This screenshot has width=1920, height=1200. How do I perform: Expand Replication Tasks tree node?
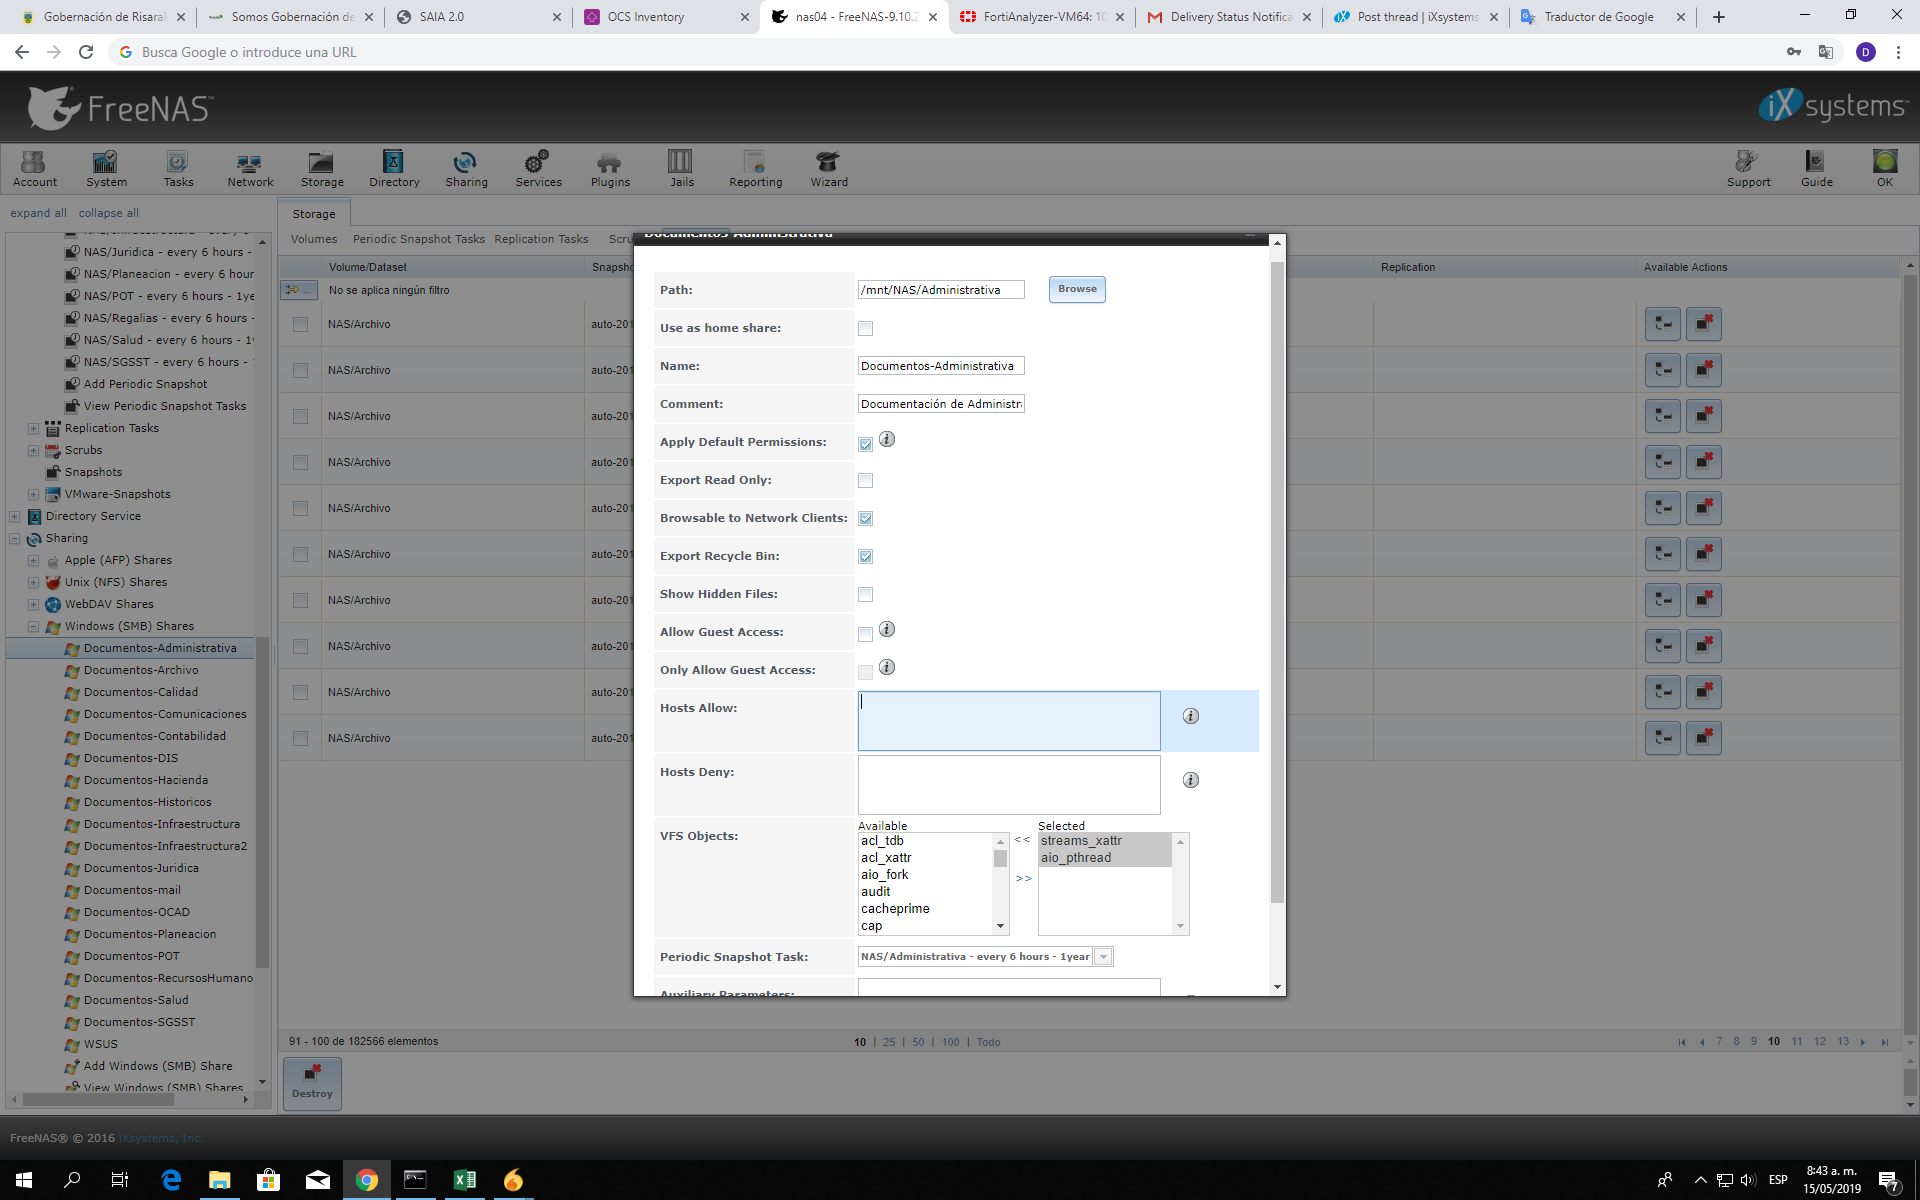click(x=33, y=428)
